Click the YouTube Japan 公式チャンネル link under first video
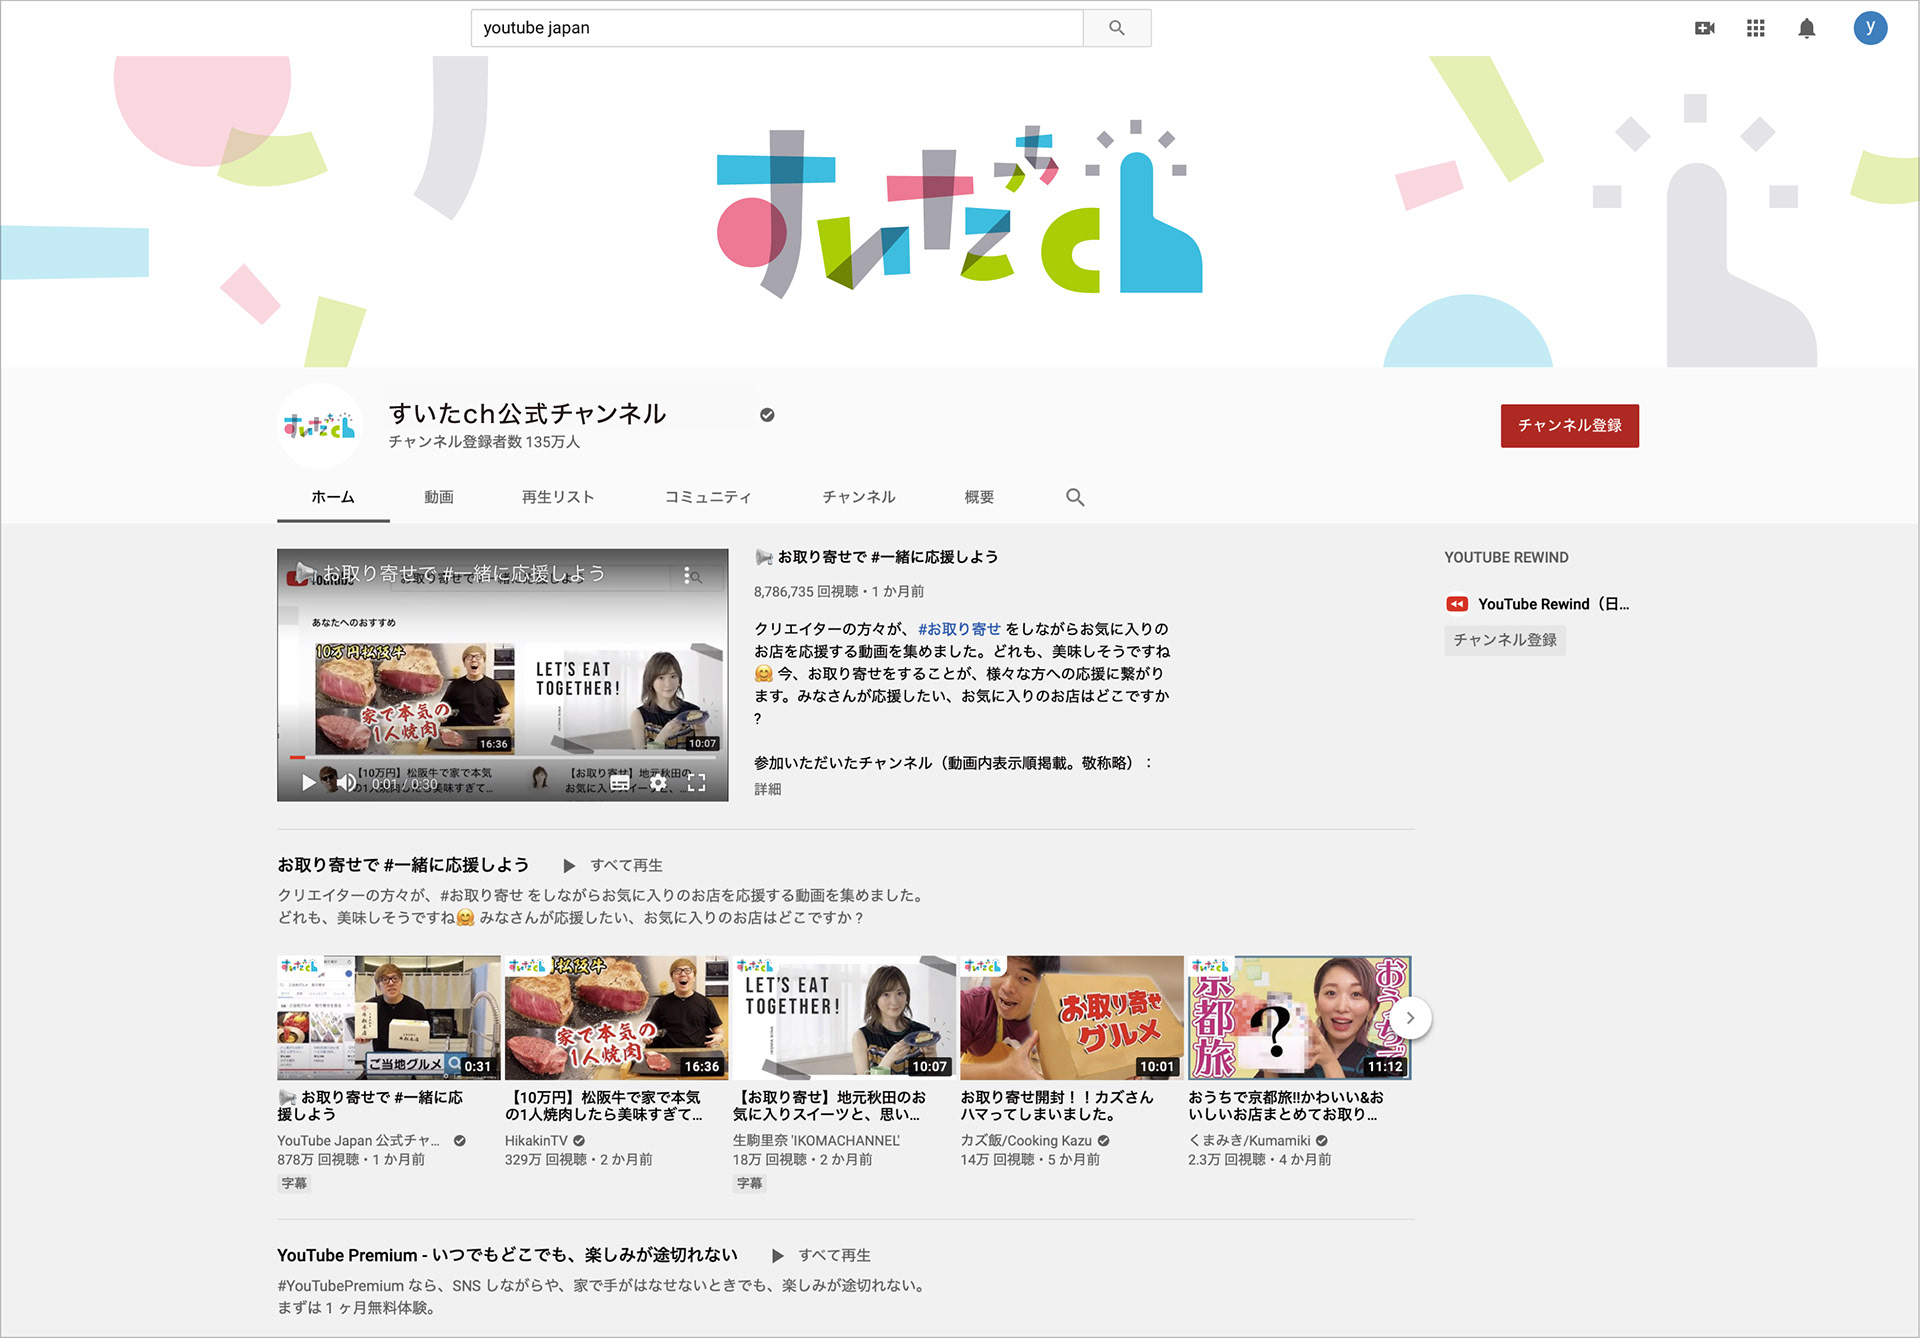 pos(358,1141)
